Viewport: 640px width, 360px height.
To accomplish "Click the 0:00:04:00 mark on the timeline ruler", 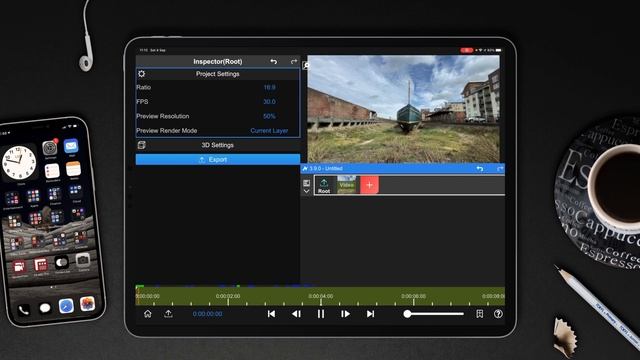I will pos(321,296).
